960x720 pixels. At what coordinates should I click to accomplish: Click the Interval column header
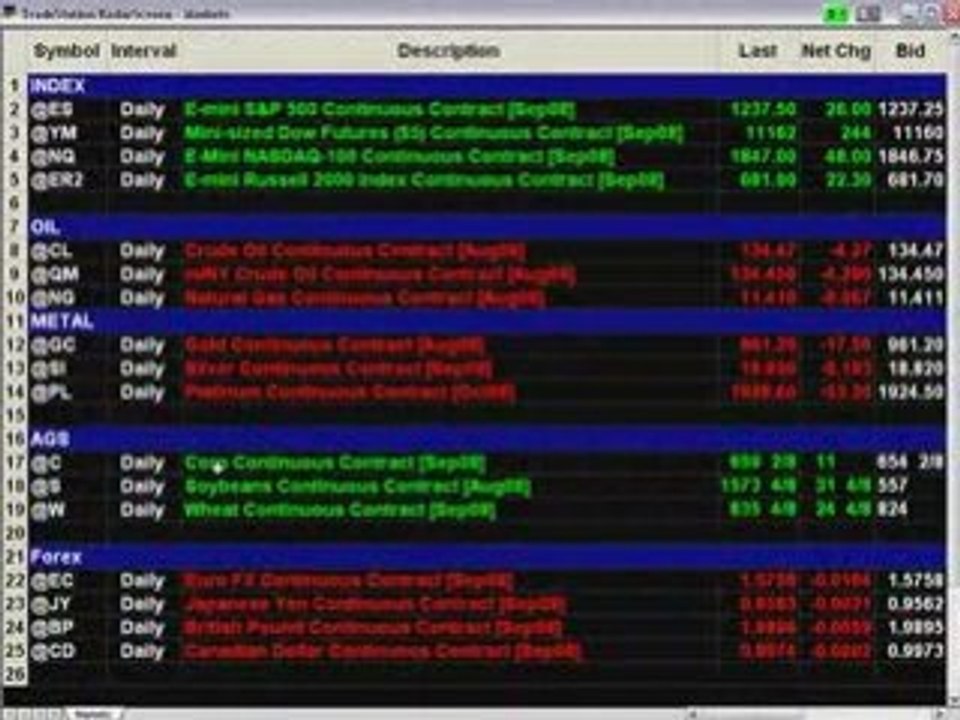143,51
